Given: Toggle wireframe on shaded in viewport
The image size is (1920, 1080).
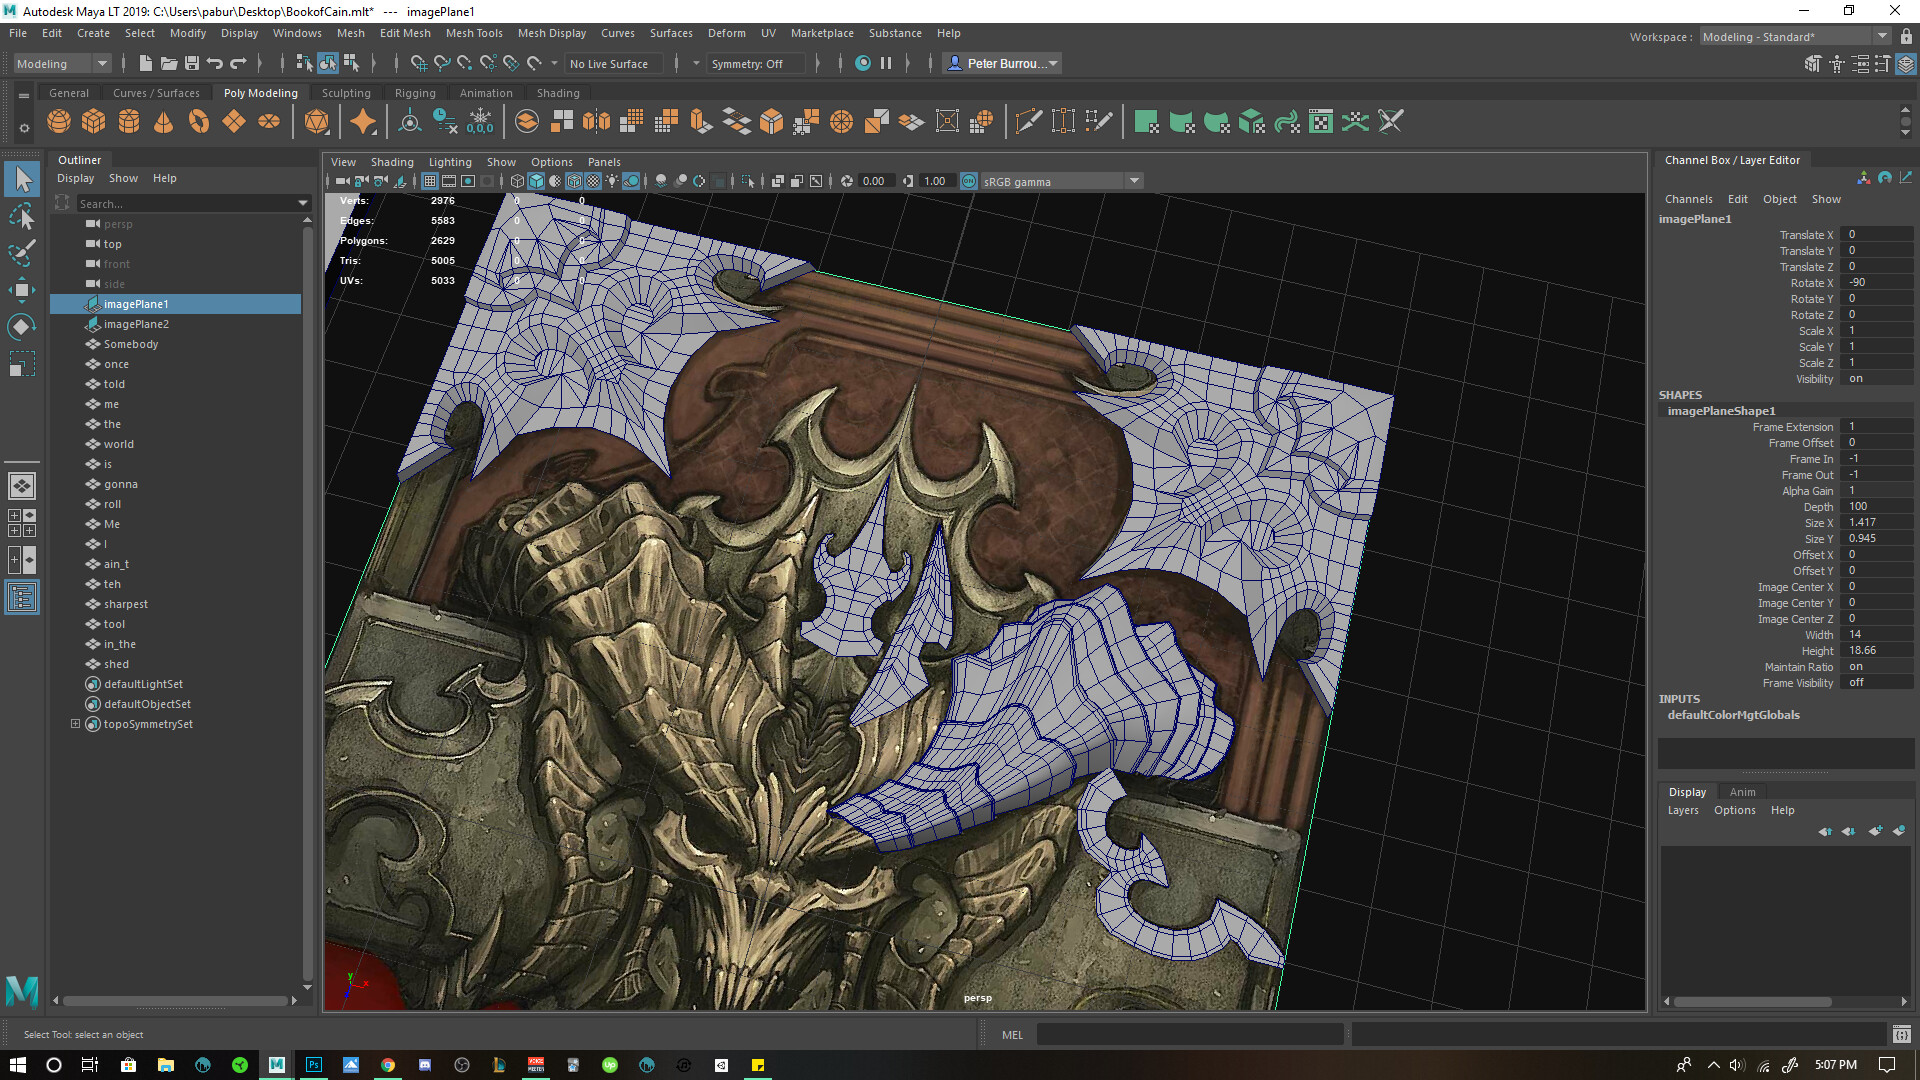Looking at the screenshot, I should [574, 181].
